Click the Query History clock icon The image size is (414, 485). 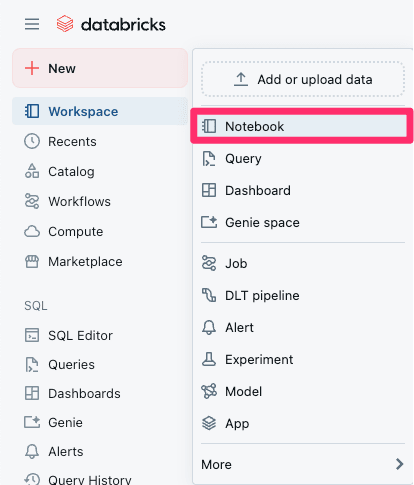click(32, 479)
